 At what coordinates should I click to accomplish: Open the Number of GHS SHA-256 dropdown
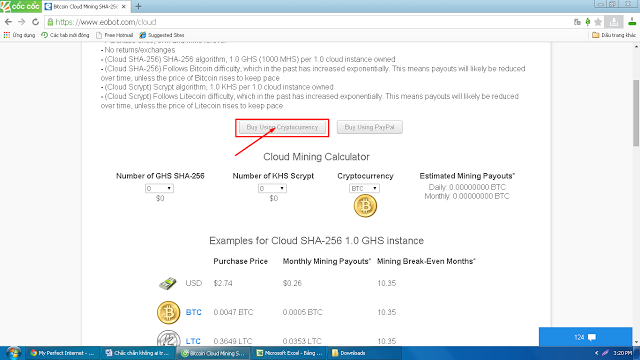(x=159, y=188)
